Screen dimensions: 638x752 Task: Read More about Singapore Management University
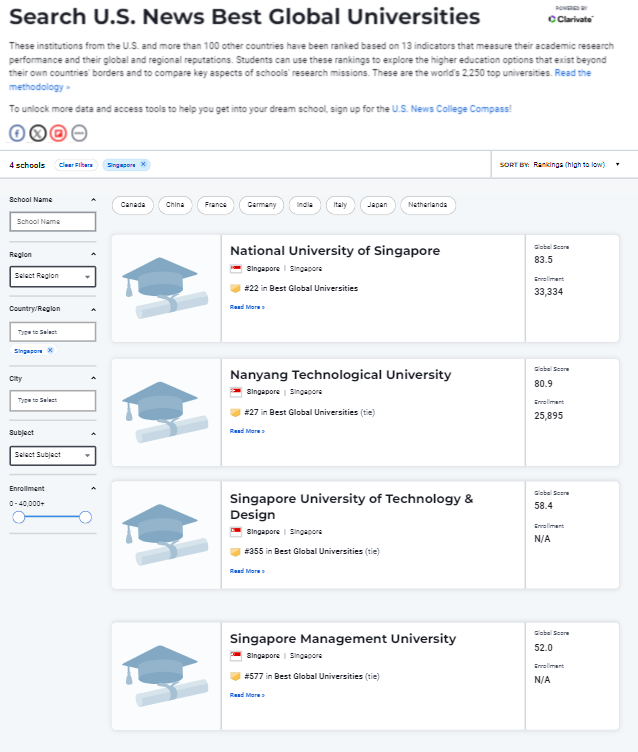point(247,695)
